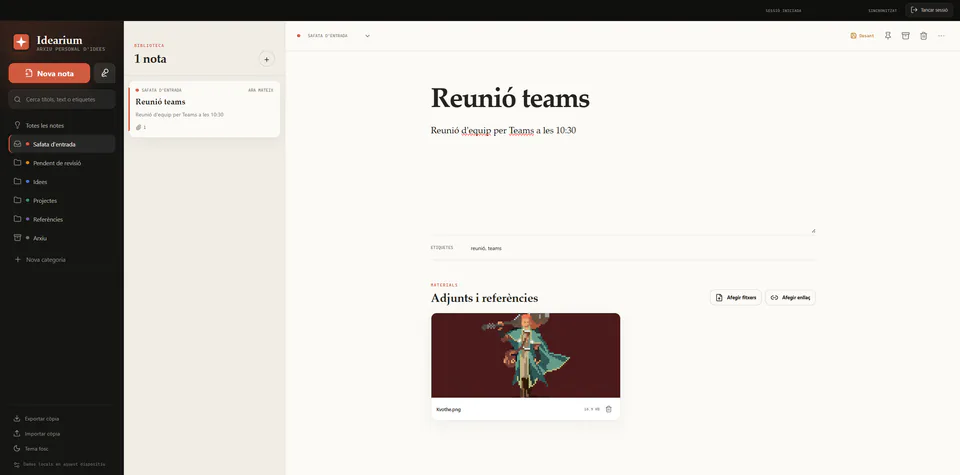Click the Reunió teams title field

[x=623, y=98]
